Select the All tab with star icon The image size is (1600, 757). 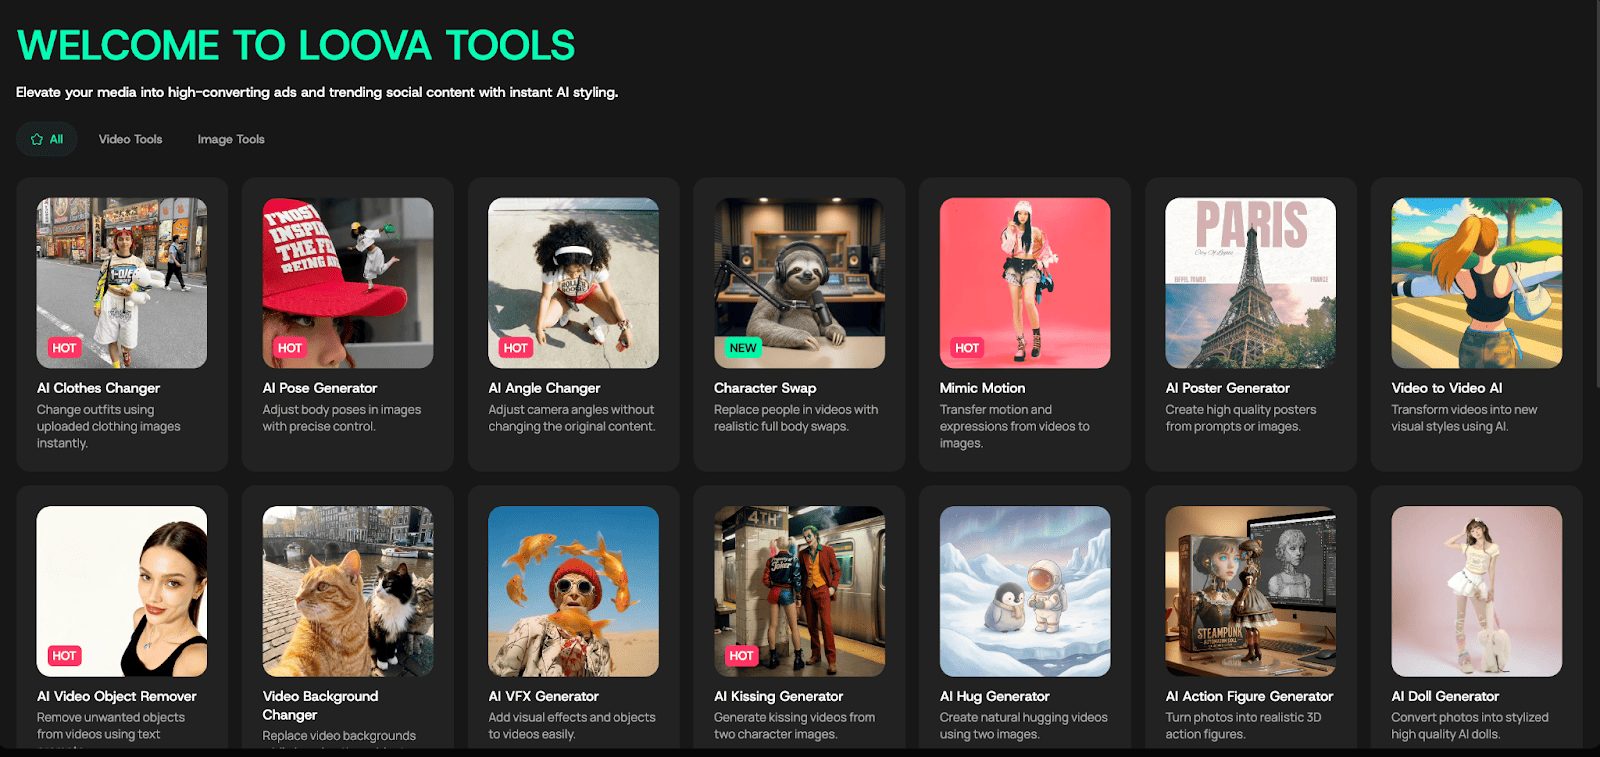click(47, 139)
